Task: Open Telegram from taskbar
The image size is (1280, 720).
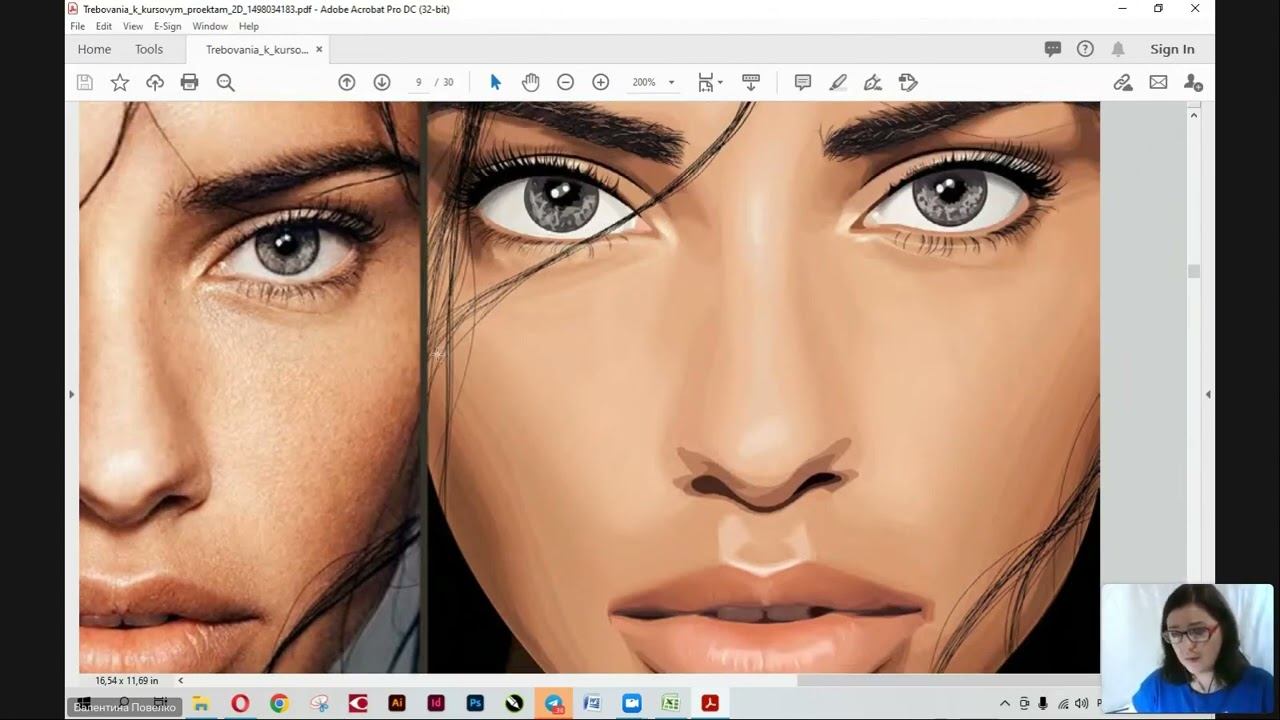Action: pos(554,703)
